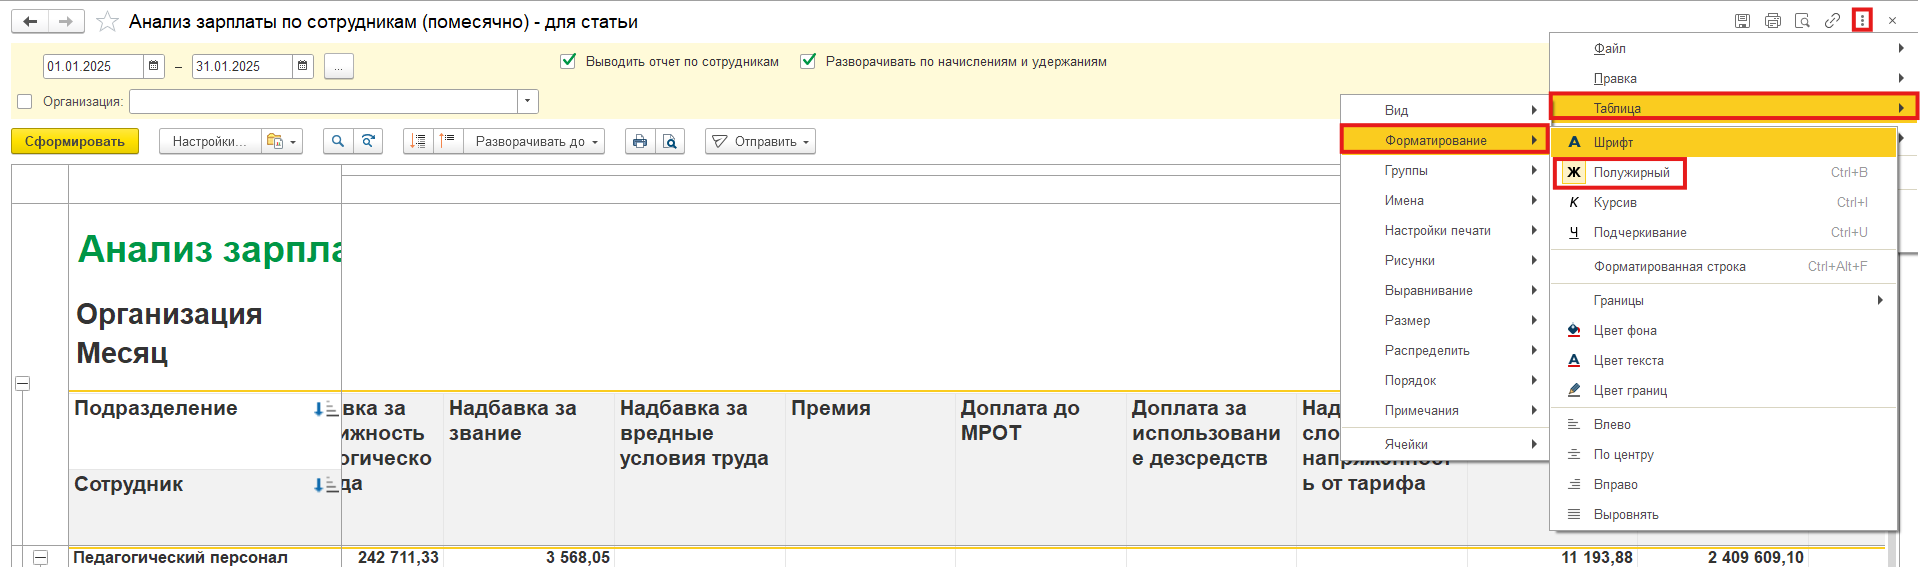The image size is (1920, 567).
Task: Align text Влево
Action: point(1724,424)
